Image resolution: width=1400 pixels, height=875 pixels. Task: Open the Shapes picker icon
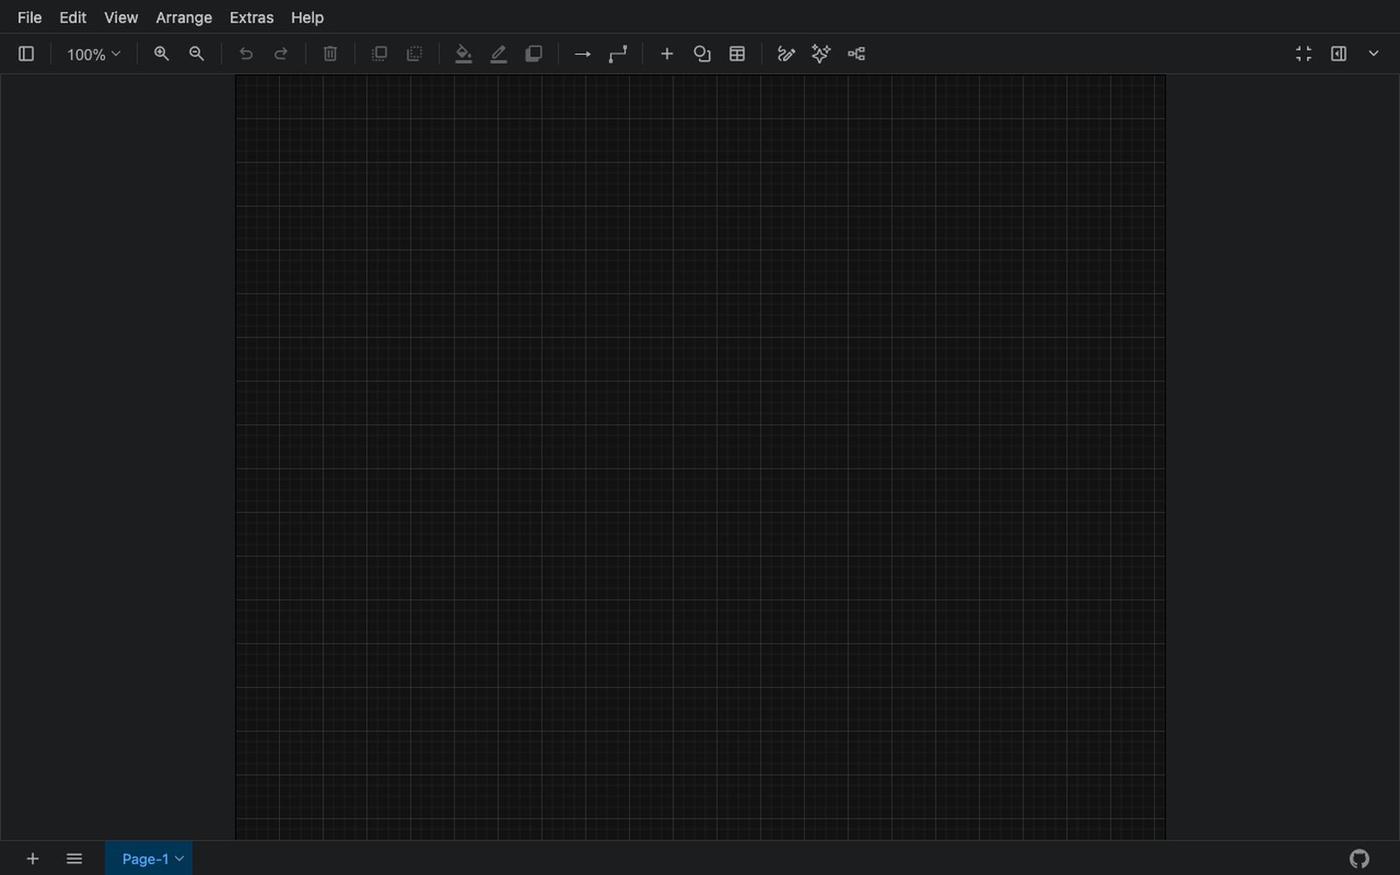[x=702, y=54]
